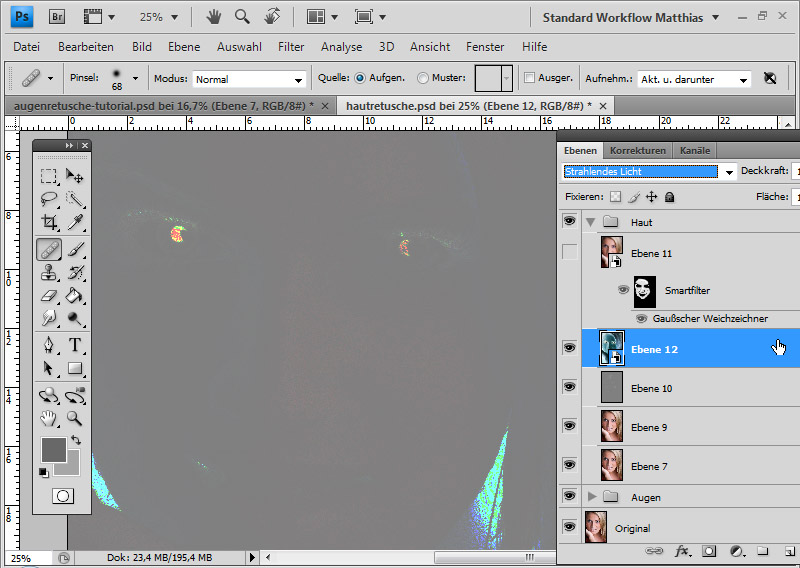Select the Pen tool
This screenshot has width=800, height=568.
48,345
